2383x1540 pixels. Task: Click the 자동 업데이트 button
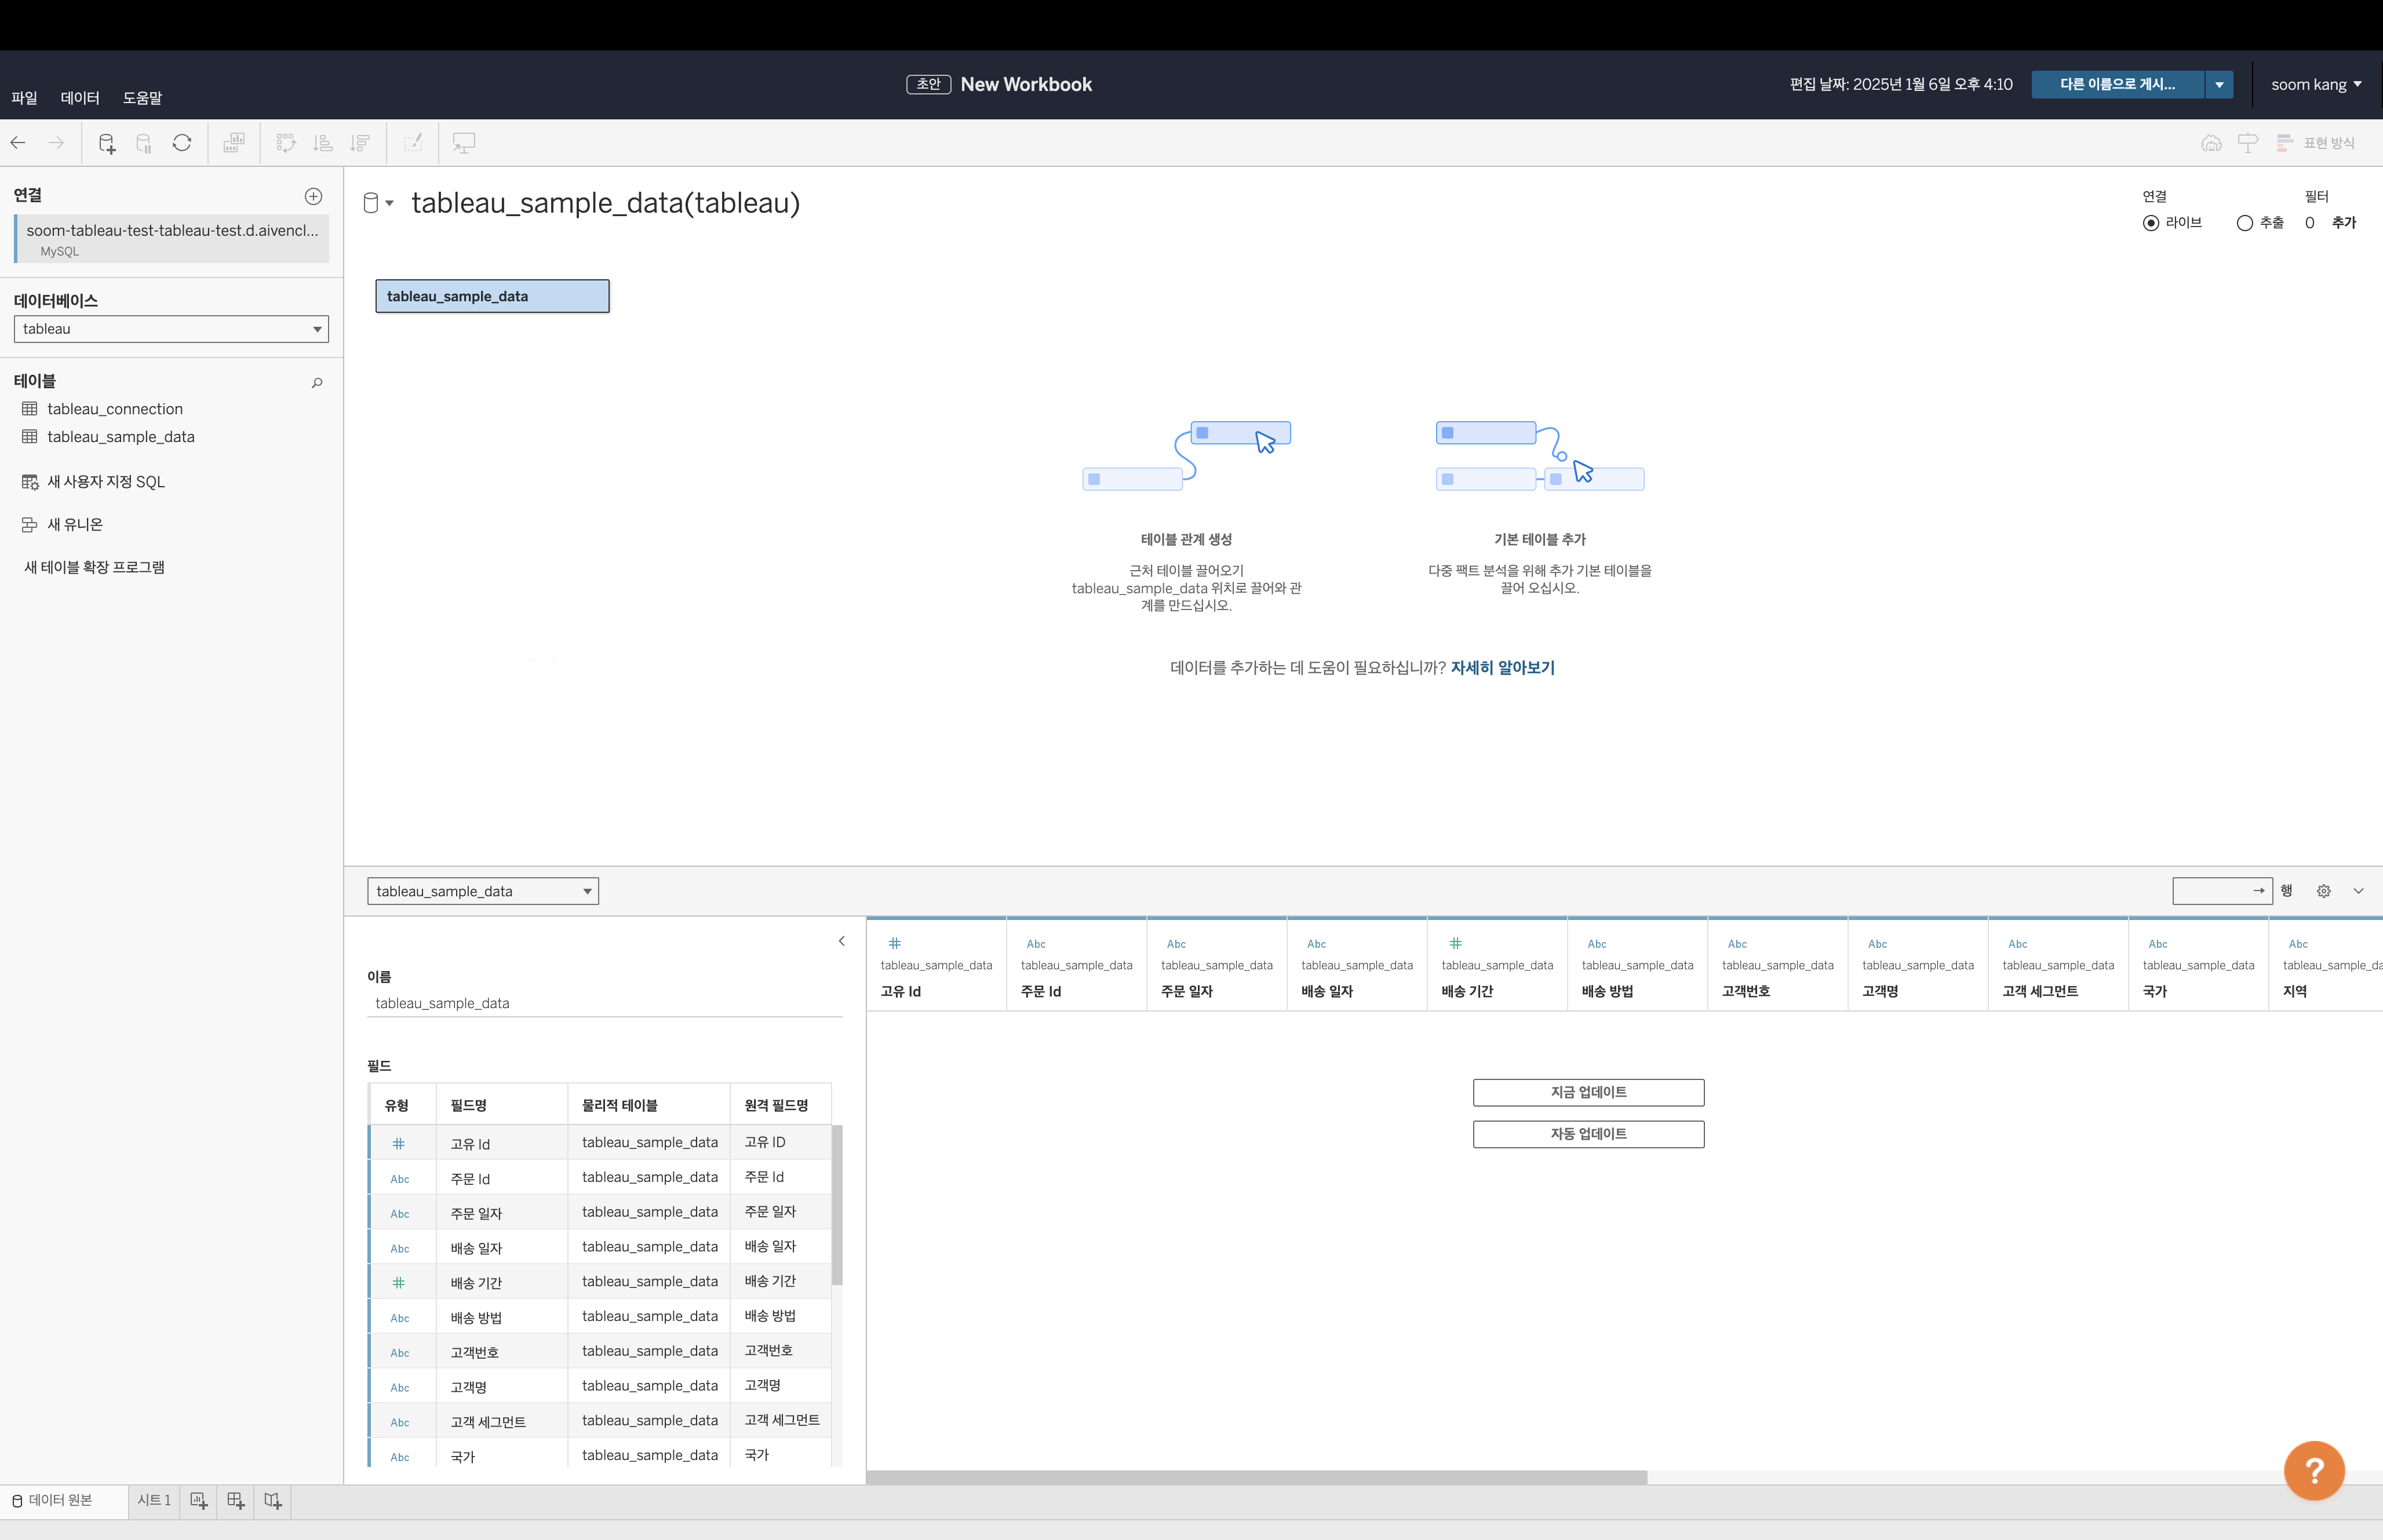(1588, 1134)
